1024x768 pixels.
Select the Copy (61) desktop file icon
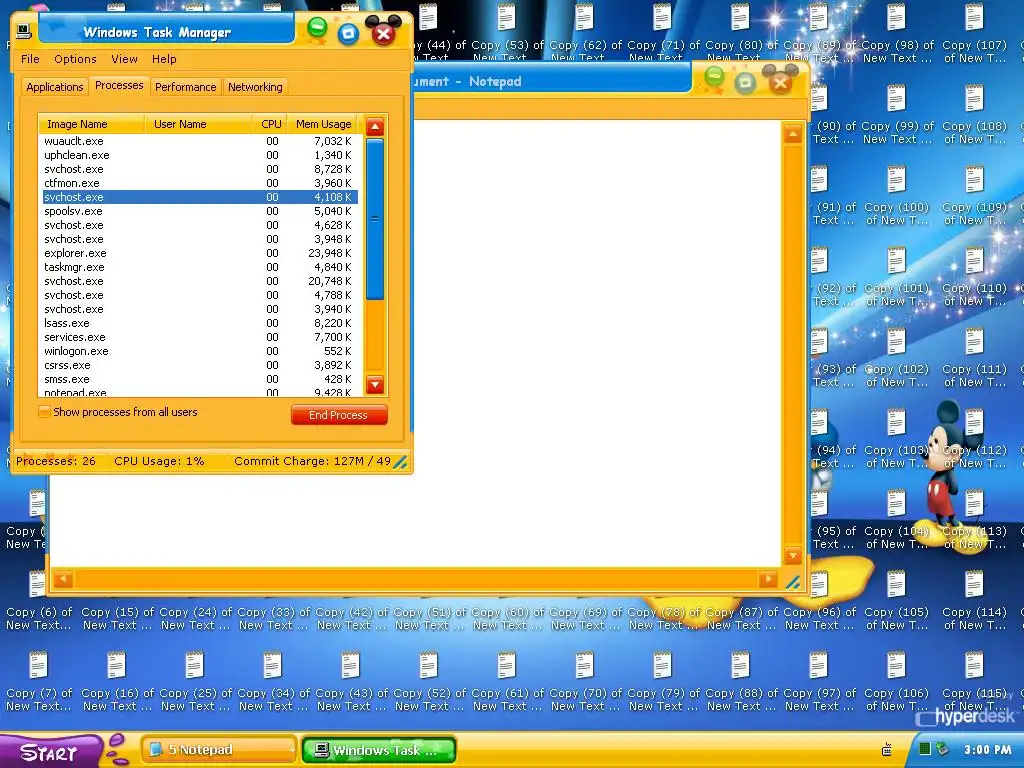click(x=506, y=665)
